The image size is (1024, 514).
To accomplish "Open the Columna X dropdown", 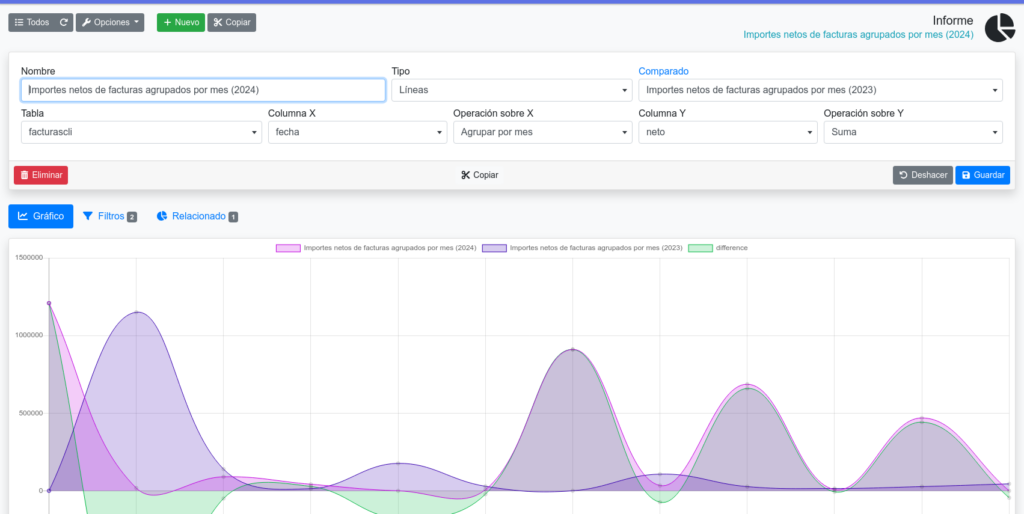I will (x=356, y=132).
